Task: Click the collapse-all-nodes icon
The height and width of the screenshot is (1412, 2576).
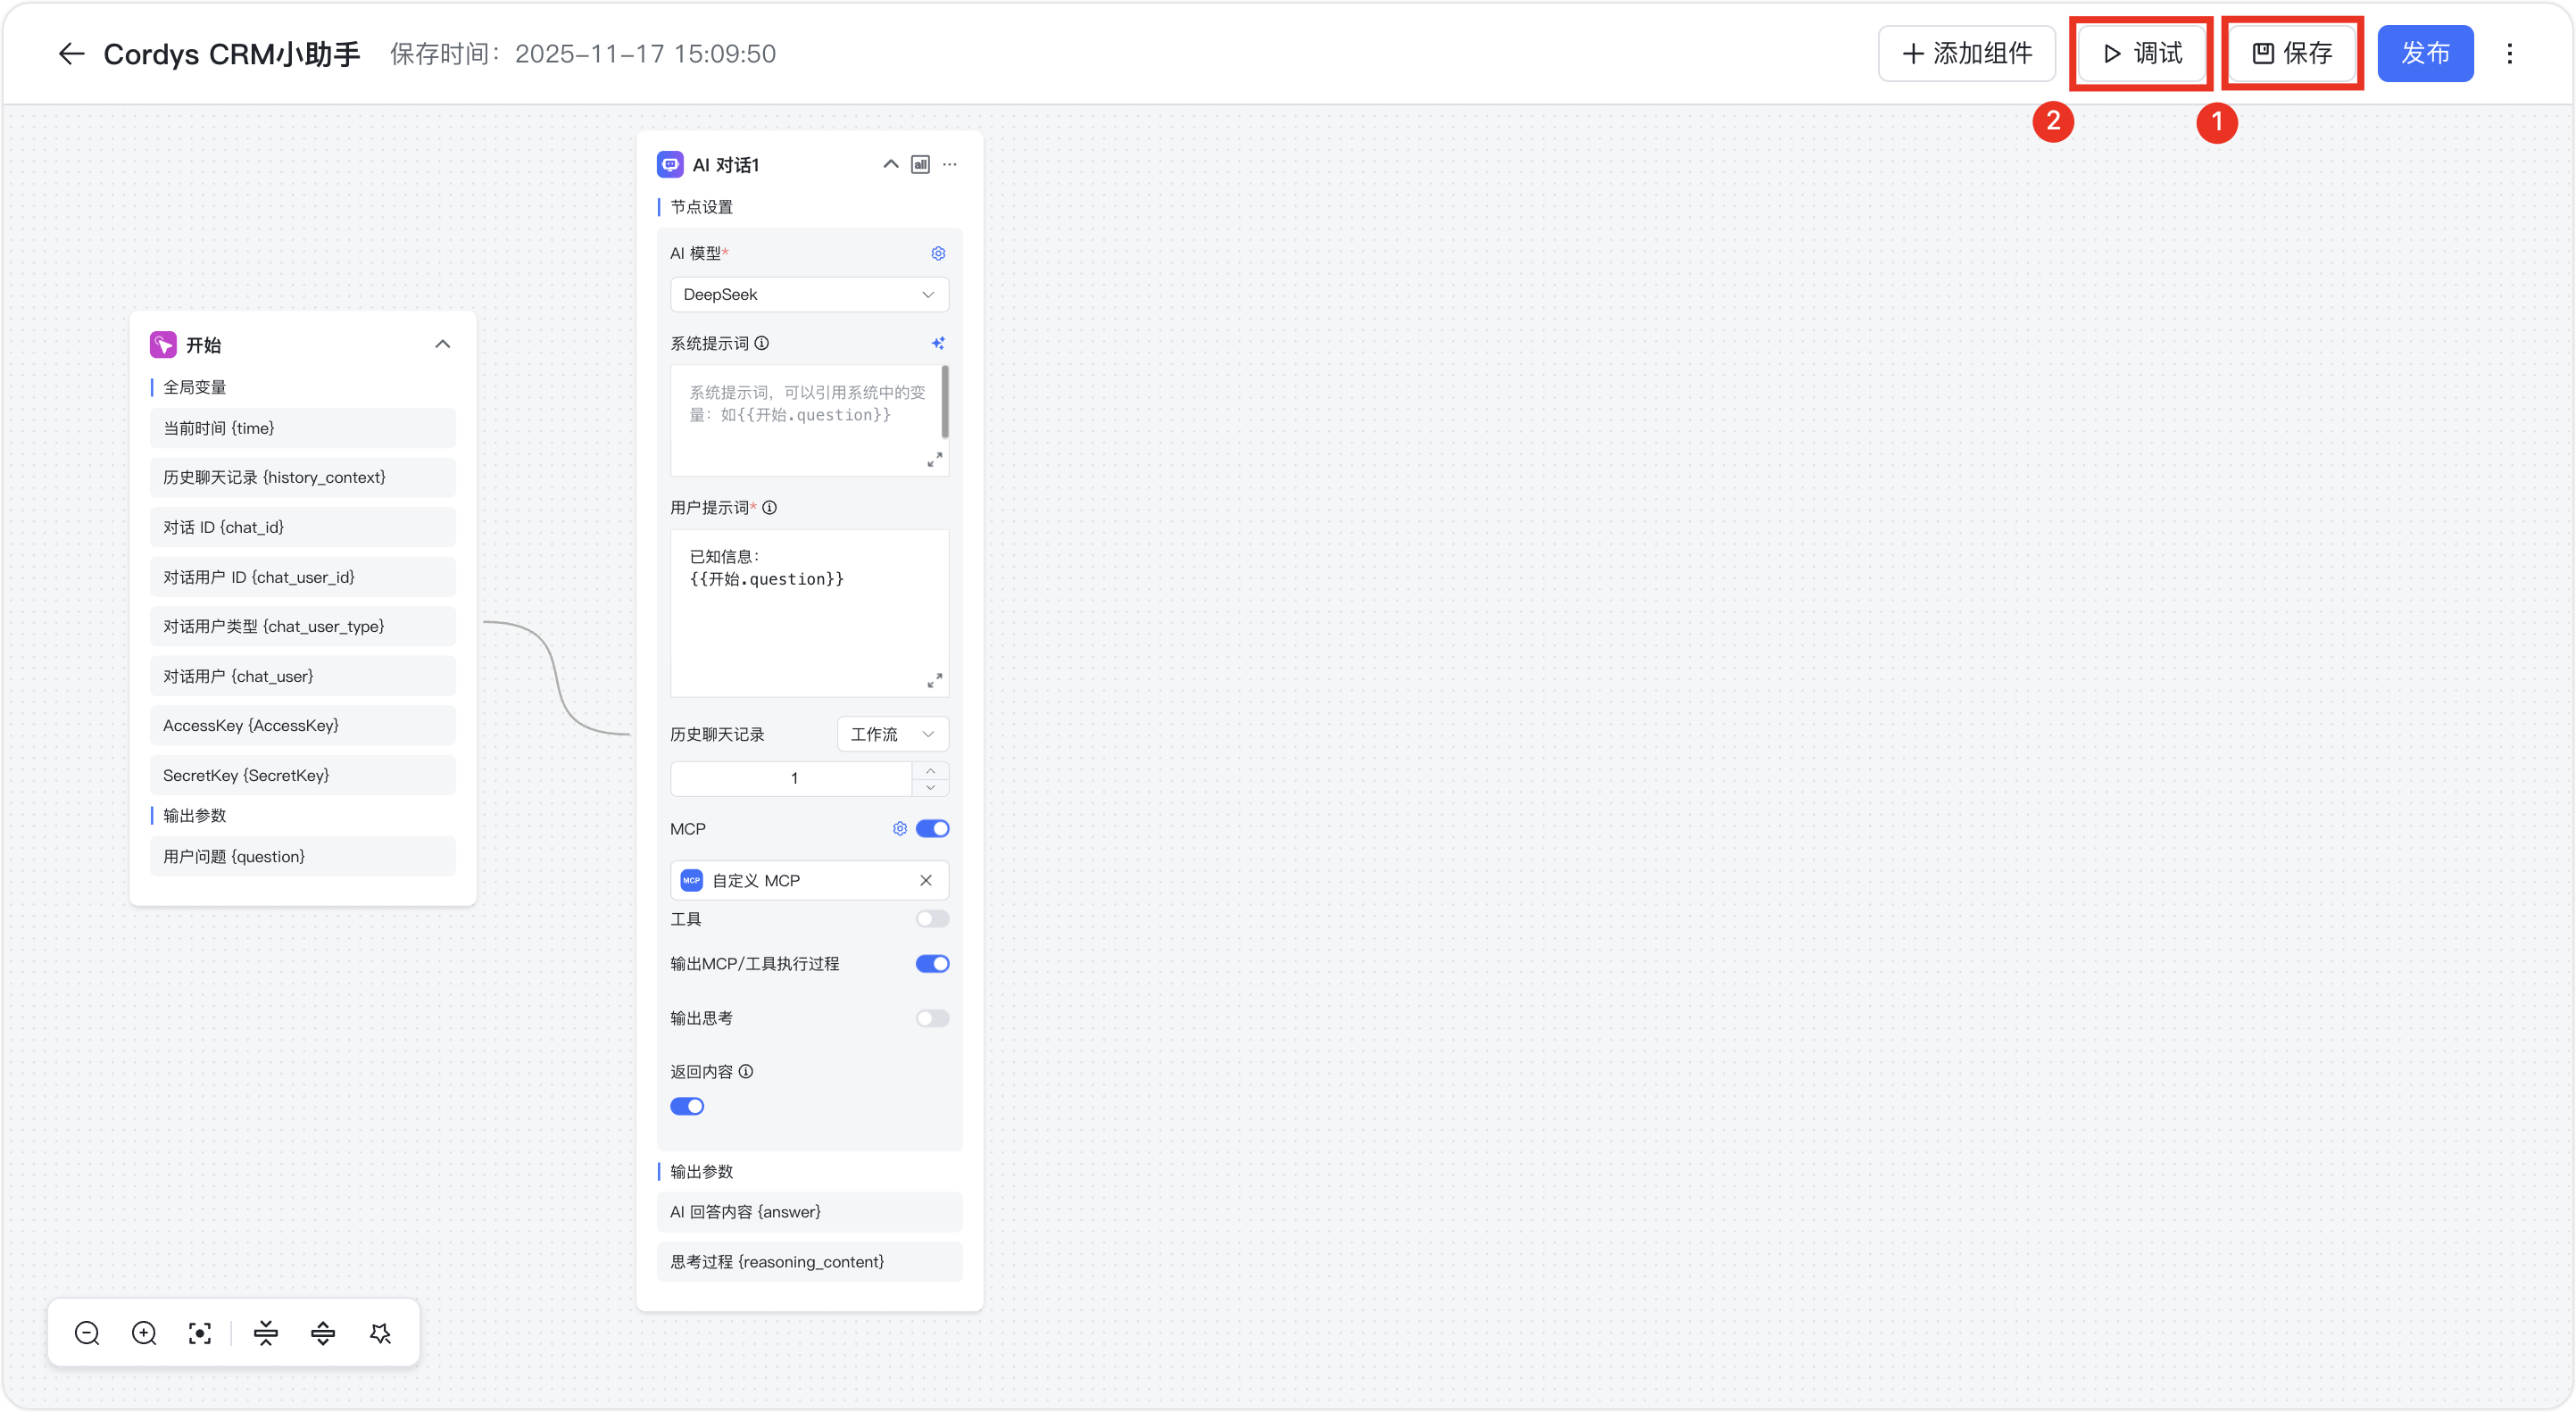Action: (x=266, y=1333)
